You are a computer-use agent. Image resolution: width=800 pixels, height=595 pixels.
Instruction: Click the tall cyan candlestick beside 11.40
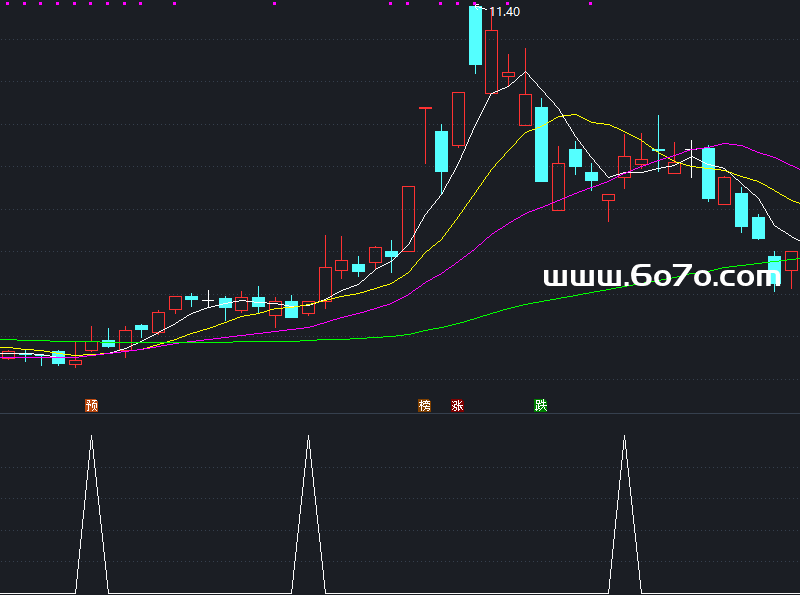coord(475,36)
